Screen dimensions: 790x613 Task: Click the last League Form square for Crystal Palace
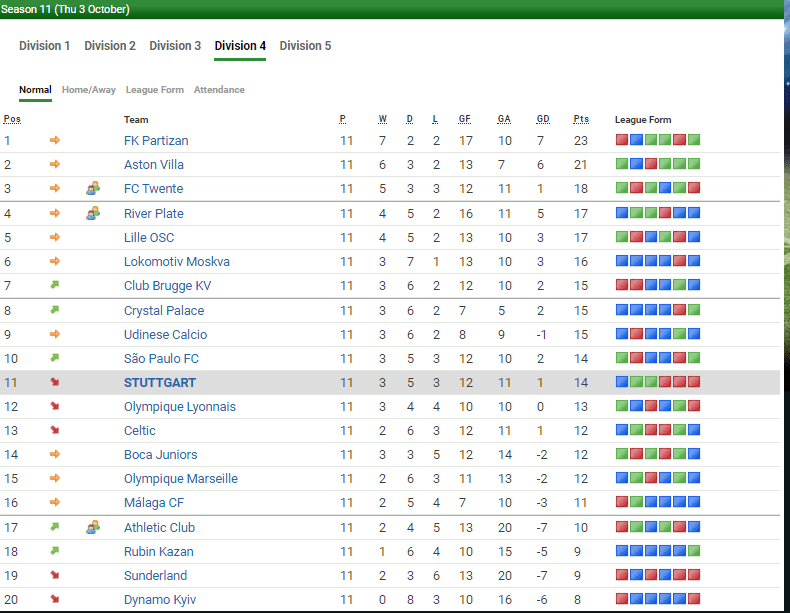(694, 310)
